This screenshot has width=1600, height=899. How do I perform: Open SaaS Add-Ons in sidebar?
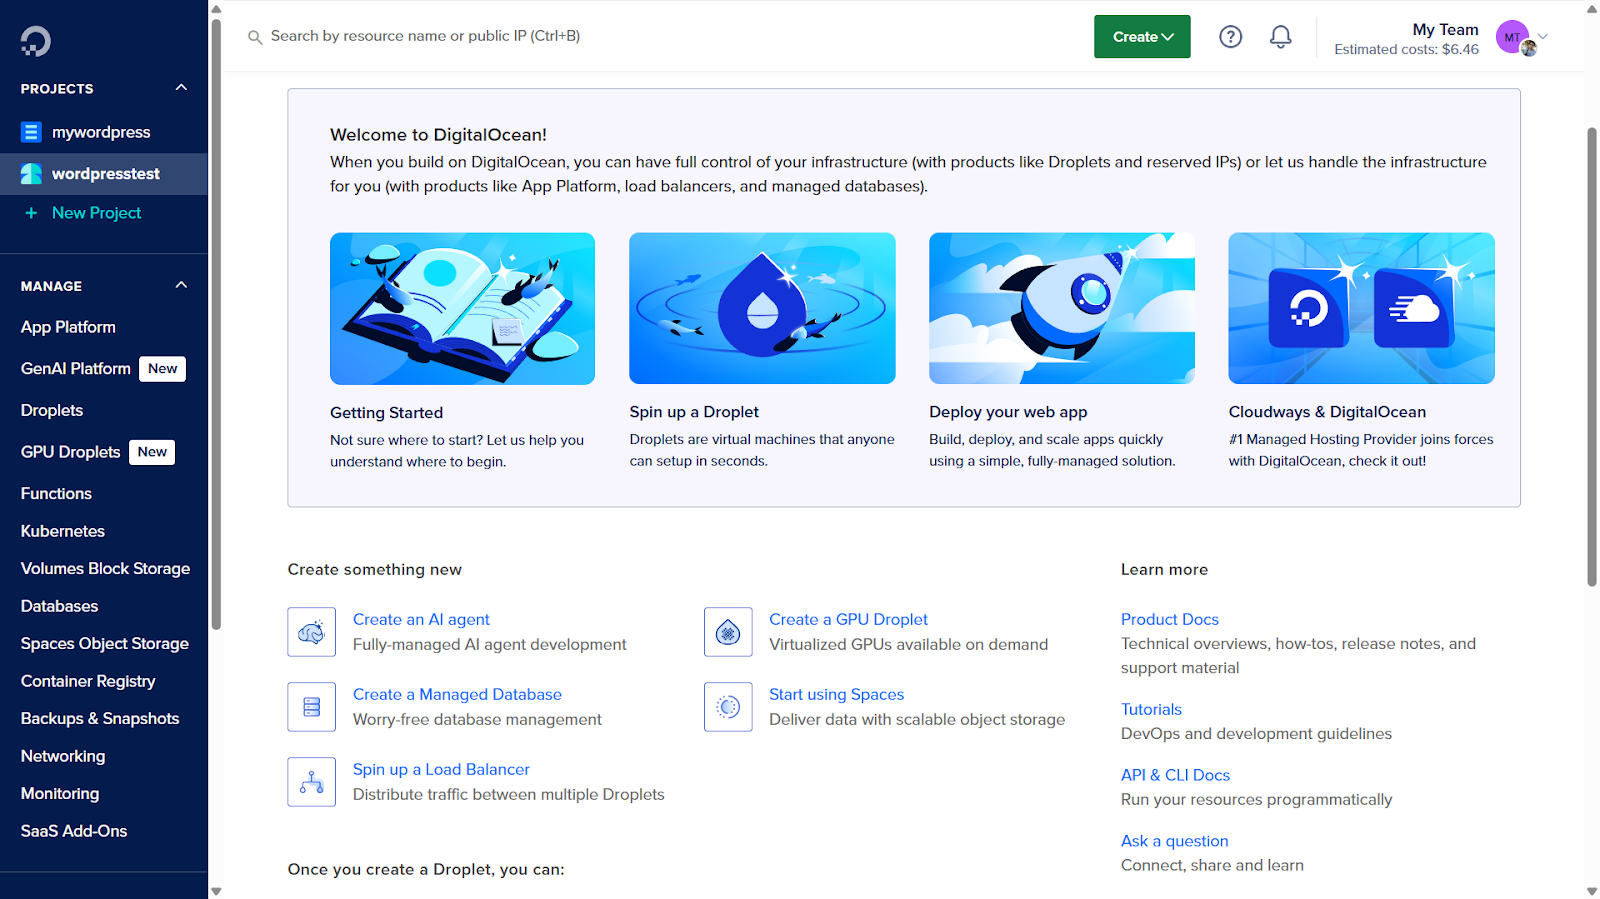(74, 831)
